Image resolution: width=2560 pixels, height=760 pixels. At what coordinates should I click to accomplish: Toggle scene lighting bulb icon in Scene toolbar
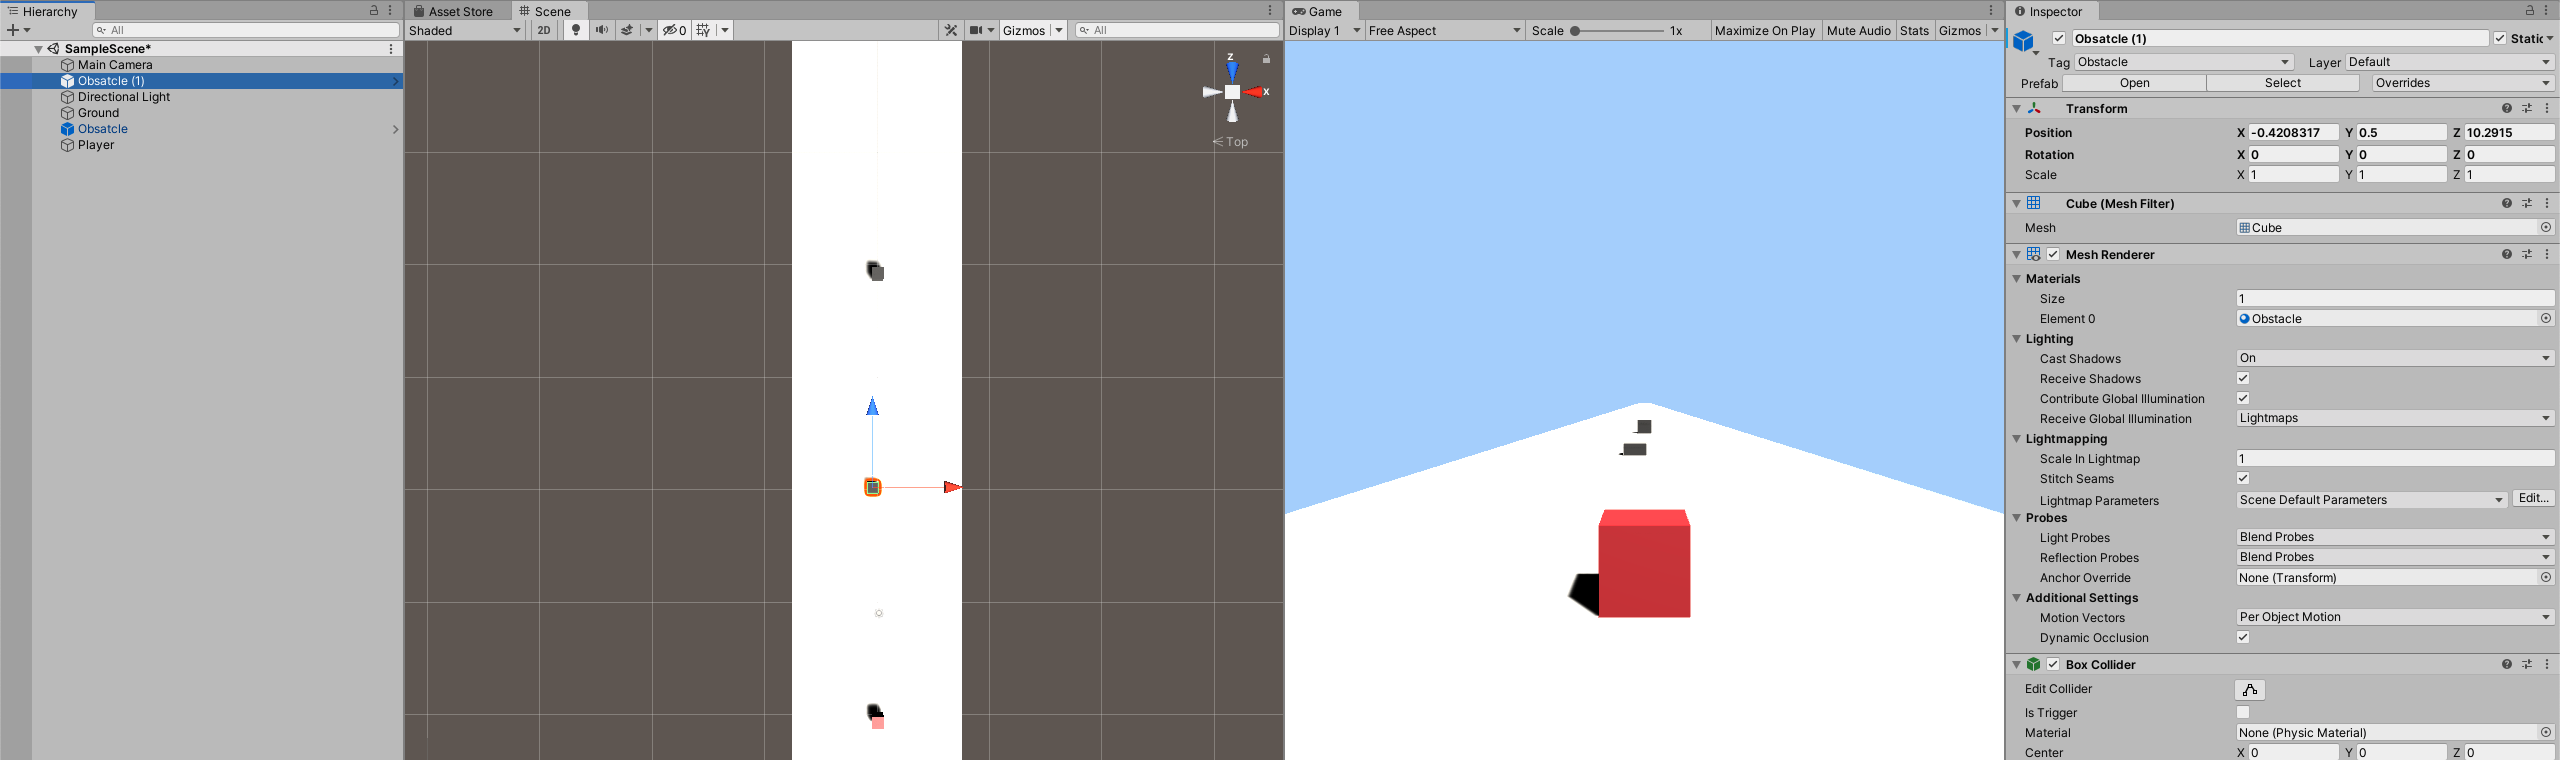[x=576, y=30]
